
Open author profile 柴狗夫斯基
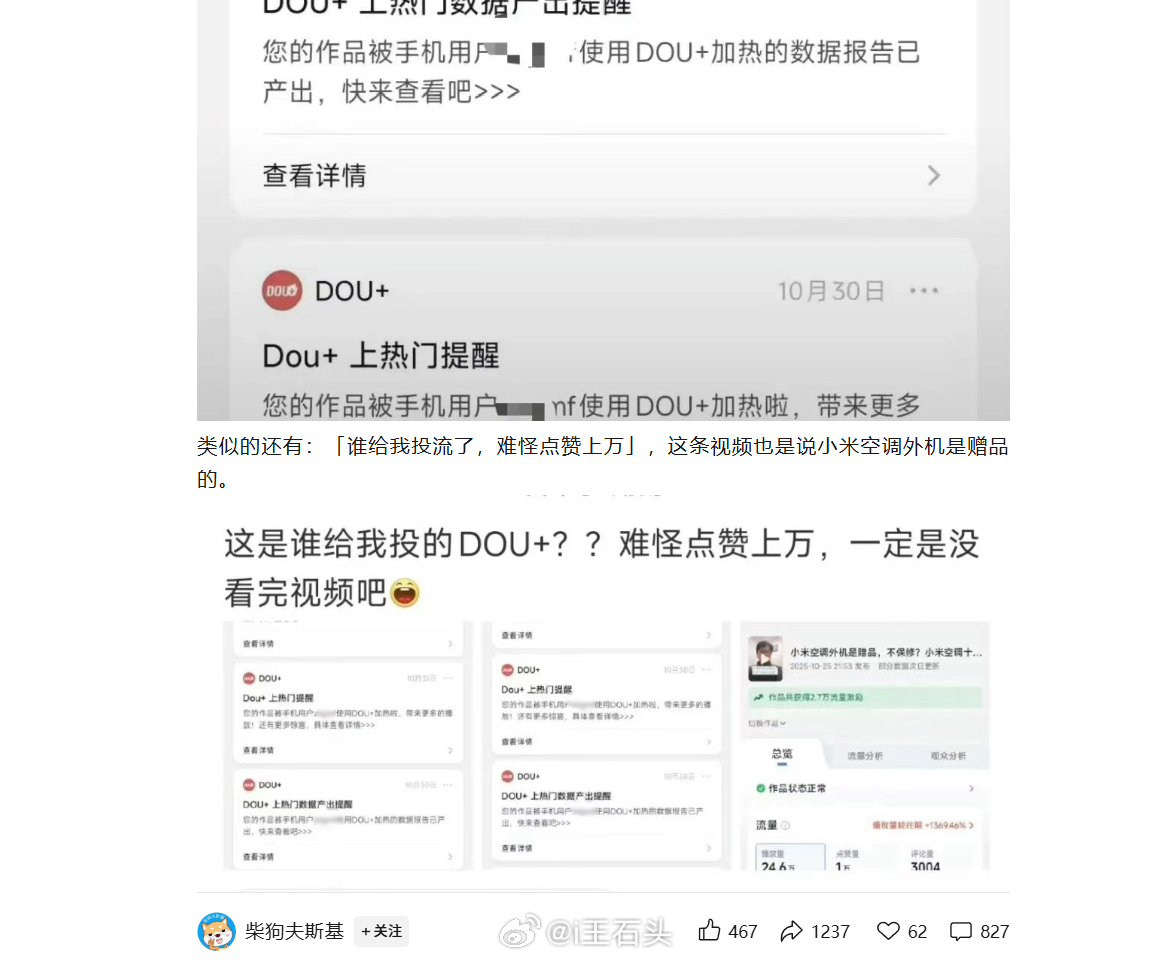click(294, 932)
